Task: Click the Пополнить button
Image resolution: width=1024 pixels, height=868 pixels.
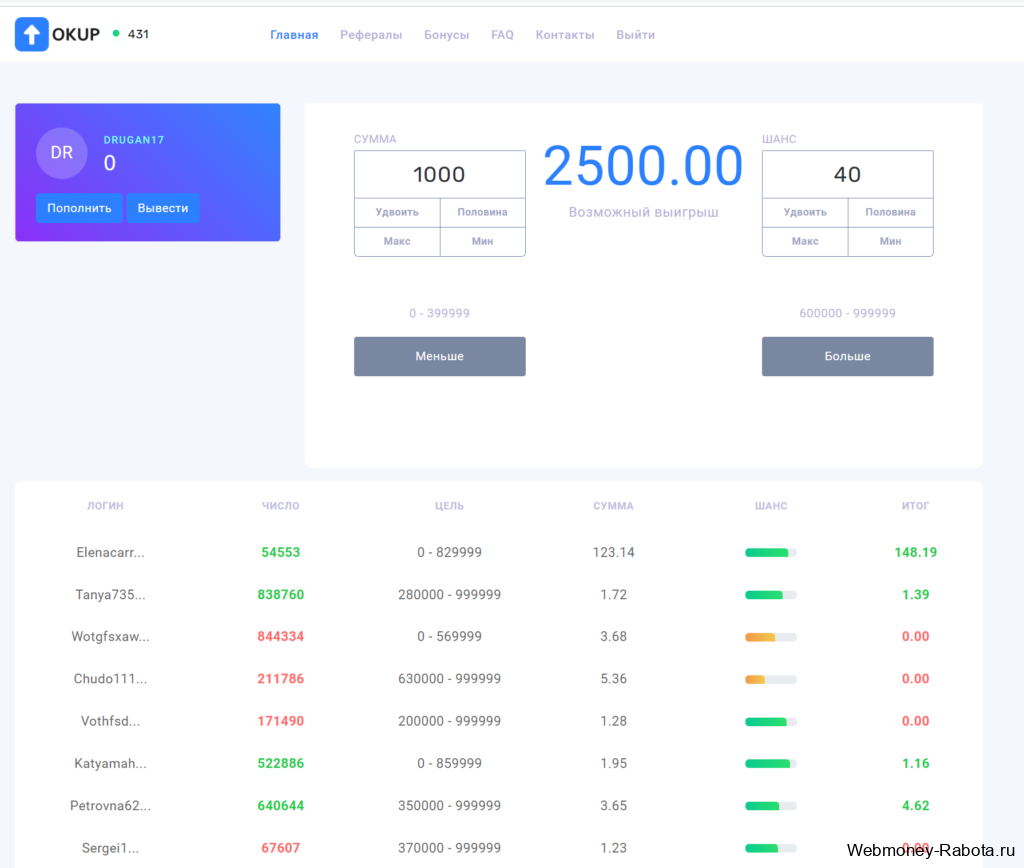Action: [x=79, y=208]
